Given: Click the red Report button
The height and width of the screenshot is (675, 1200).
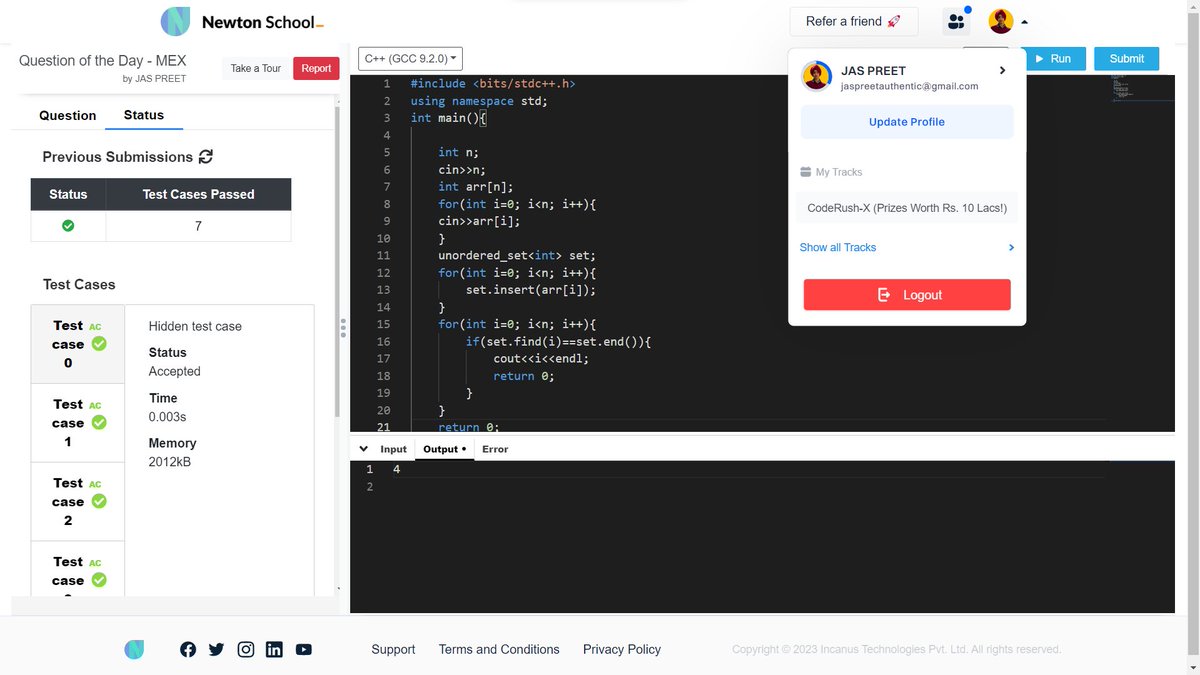Looking at the screenshot, I should pos(316,68).
